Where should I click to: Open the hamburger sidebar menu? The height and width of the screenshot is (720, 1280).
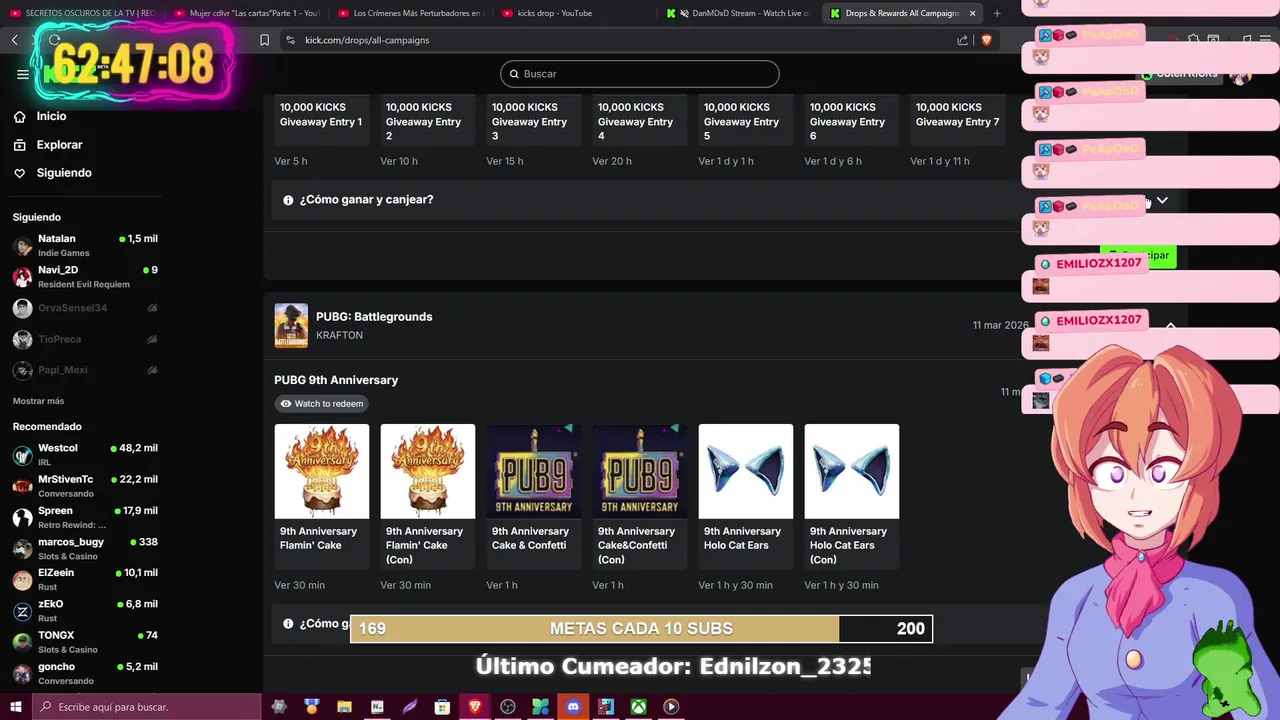pos(23,74)
